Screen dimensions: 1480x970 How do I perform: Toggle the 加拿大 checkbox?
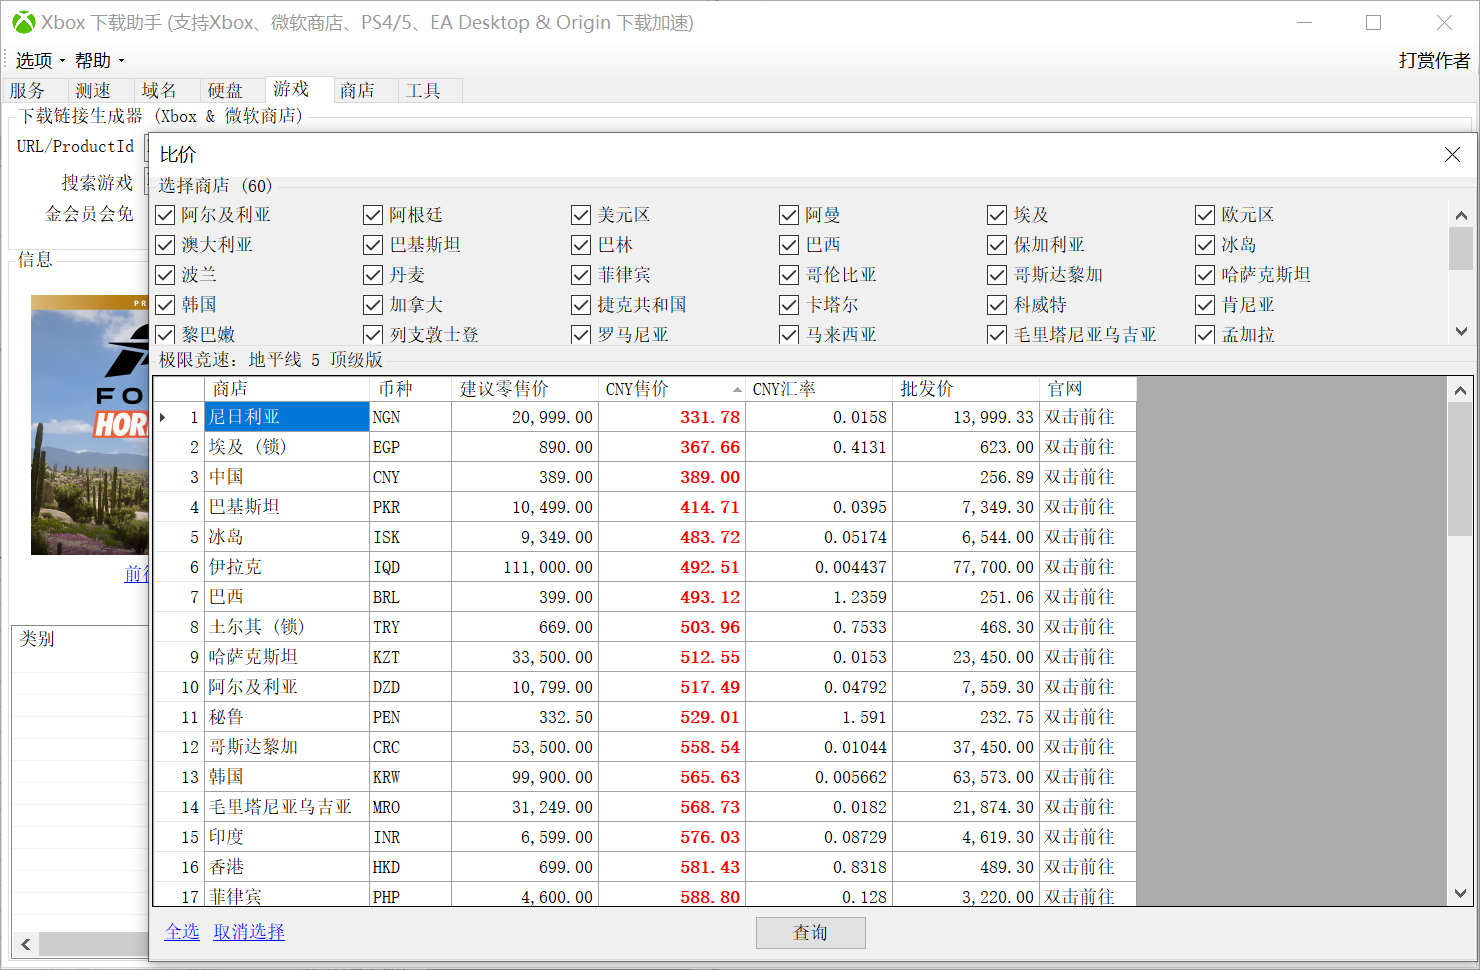coord(373,305)
